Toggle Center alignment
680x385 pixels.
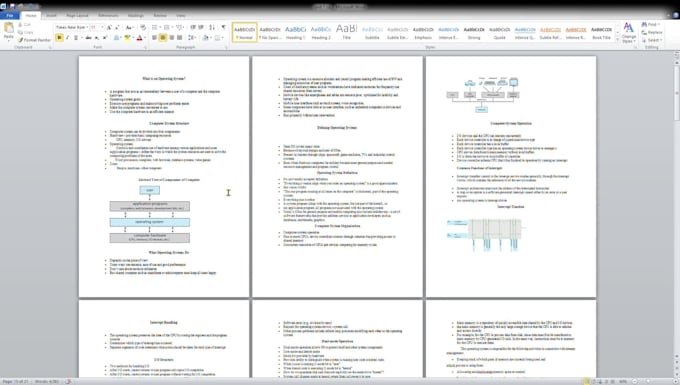coord(163,38)
